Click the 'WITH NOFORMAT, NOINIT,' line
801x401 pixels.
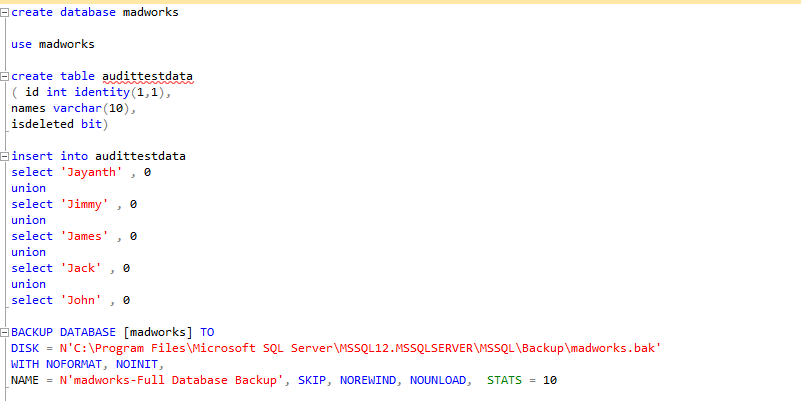(x=87, y=365)
